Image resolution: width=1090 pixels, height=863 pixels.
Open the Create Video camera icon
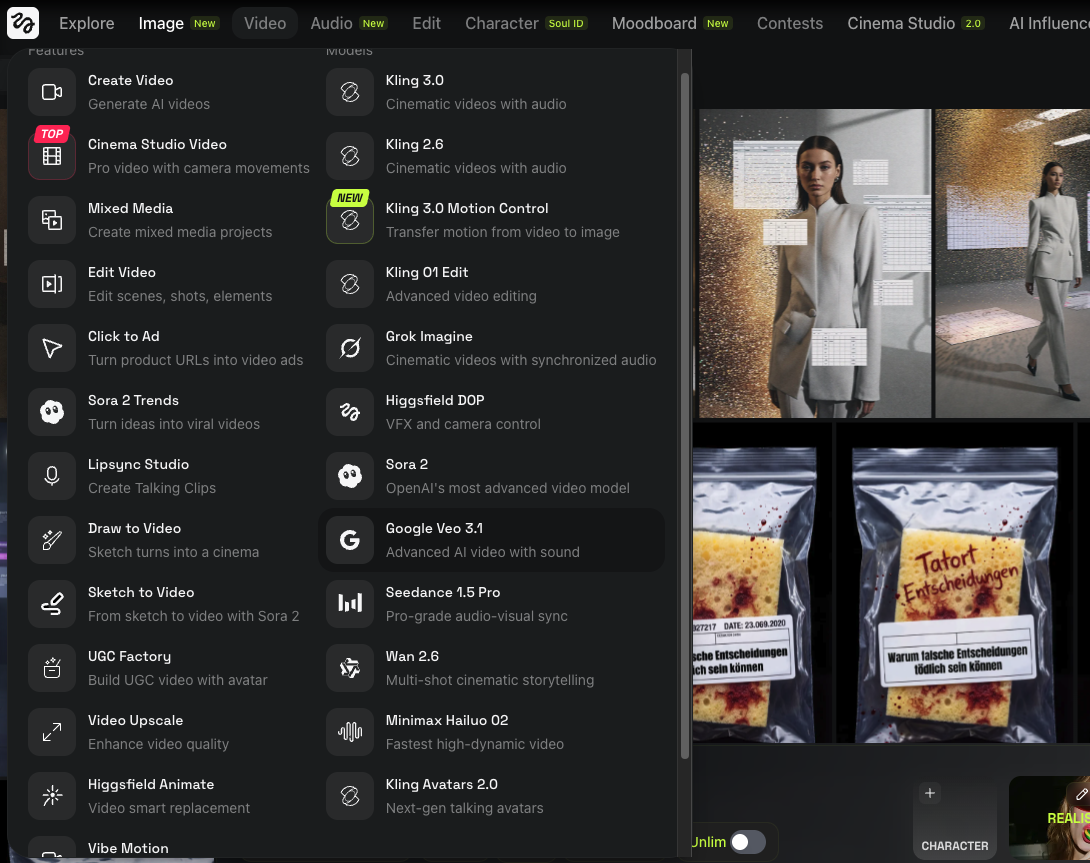[x=52, y=92]
